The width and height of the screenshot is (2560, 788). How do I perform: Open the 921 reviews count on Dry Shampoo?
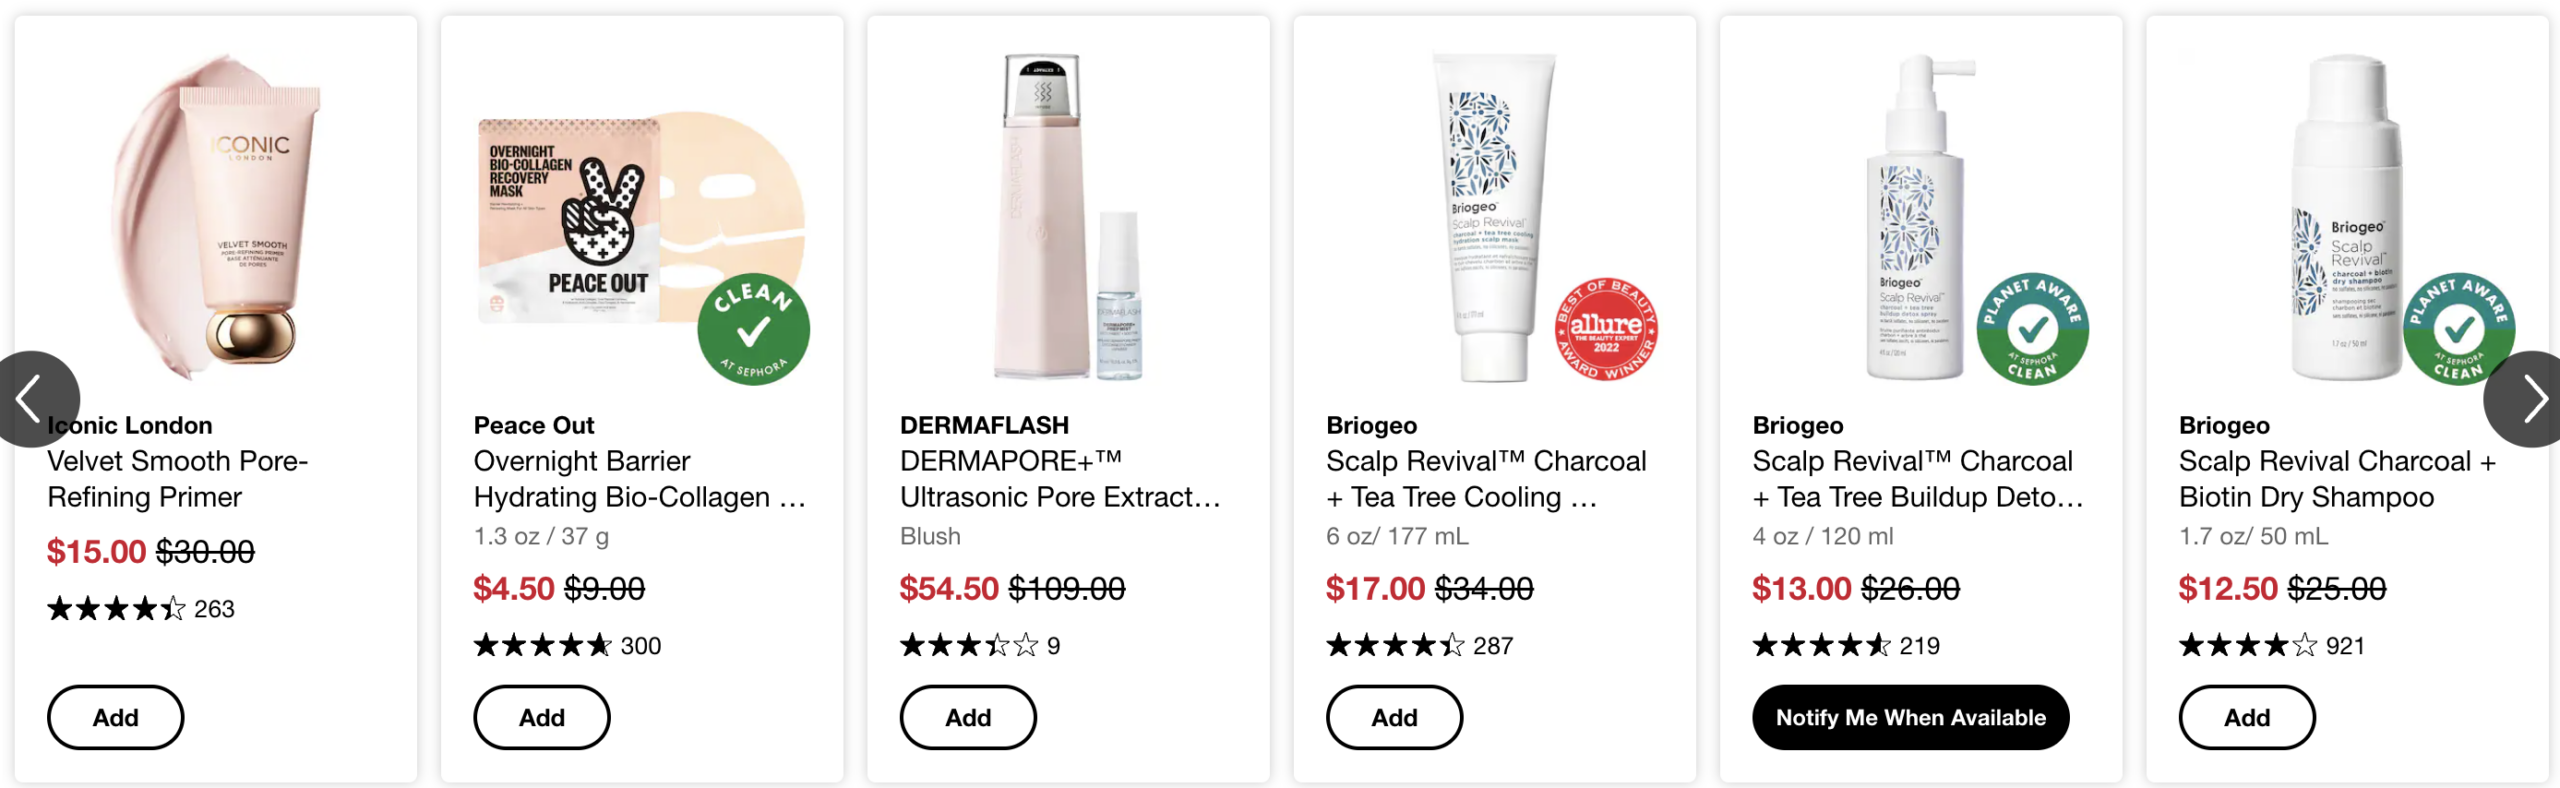(x=2345, y=646)
